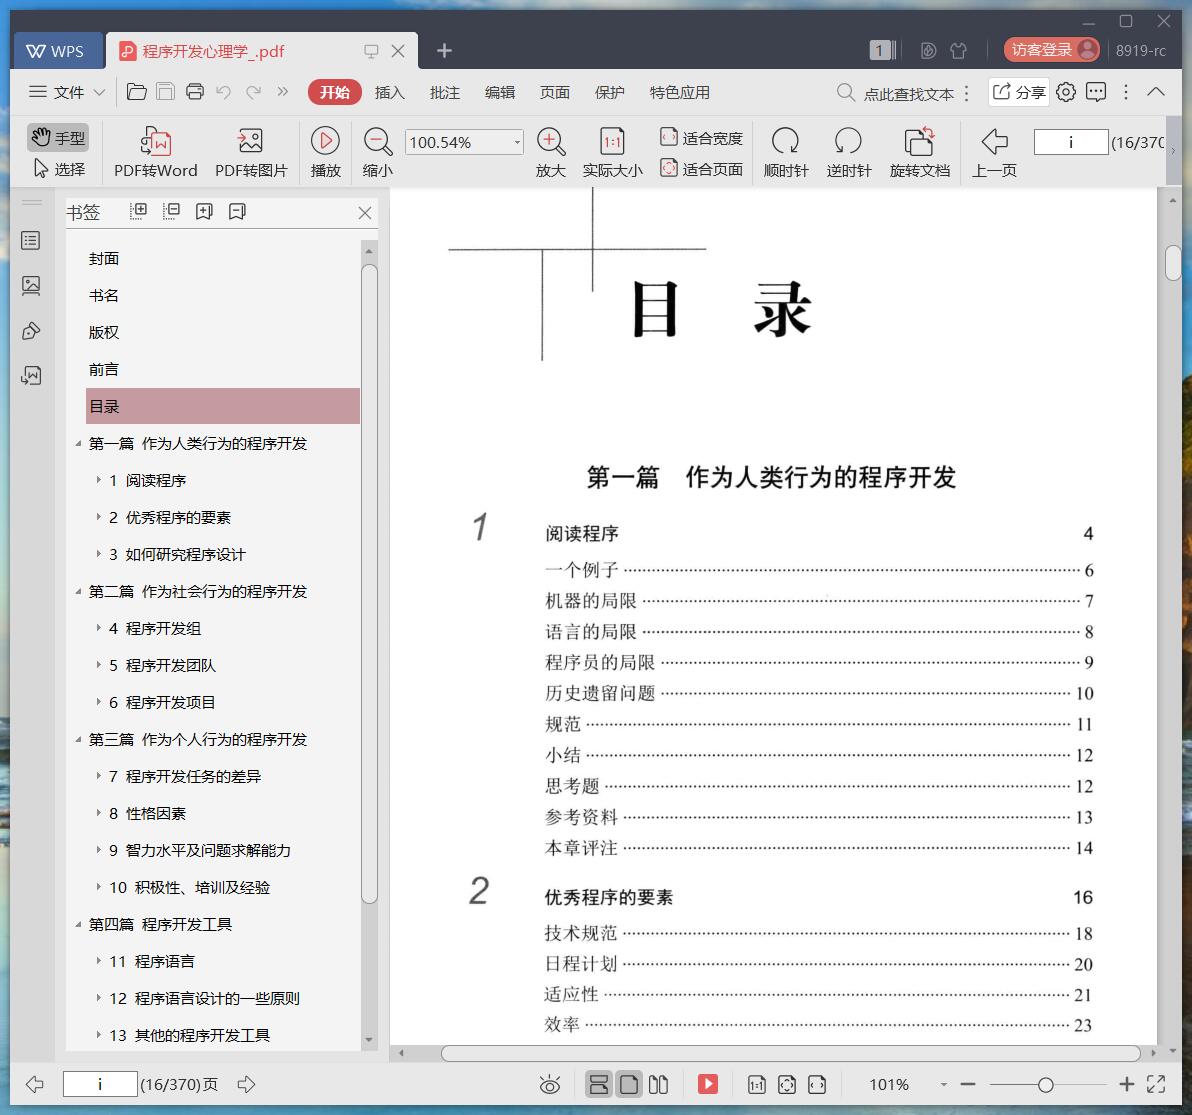Activate the Select tool
Viewport: 1192px width, 1115px height.
click(x=59, y=169)
